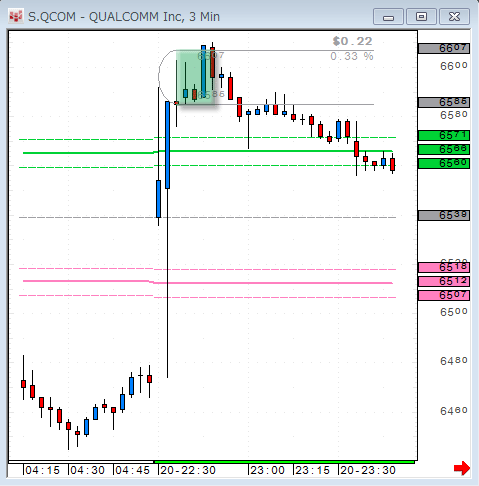Click the red scroll-right arrow icon
The width and height of the screenshot is (479, 486).
pos(462,468)
